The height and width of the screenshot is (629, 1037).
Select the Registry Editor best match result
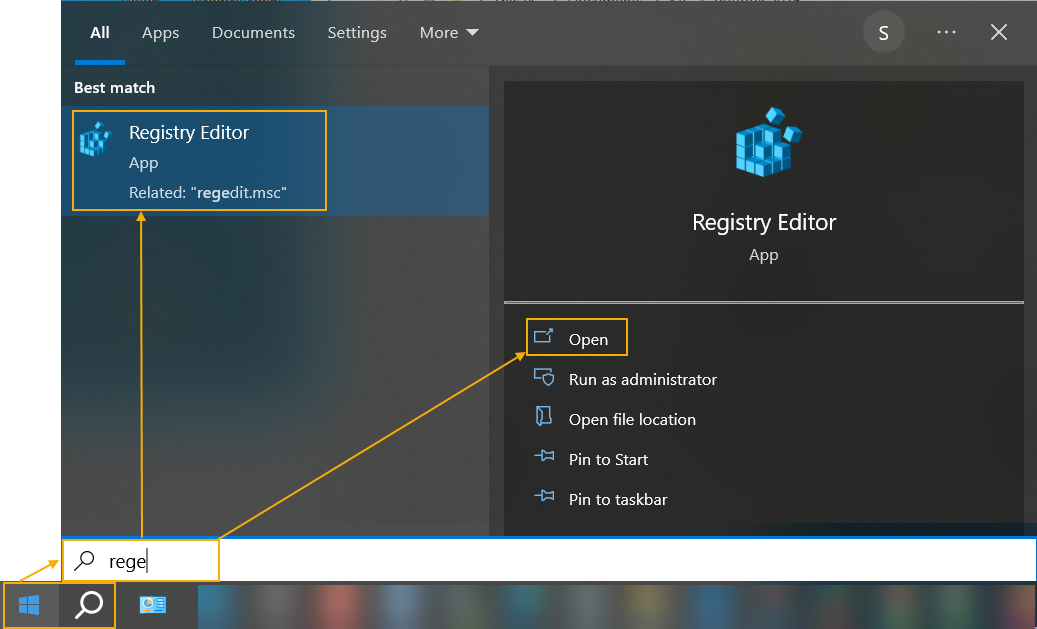pos(275,161)
